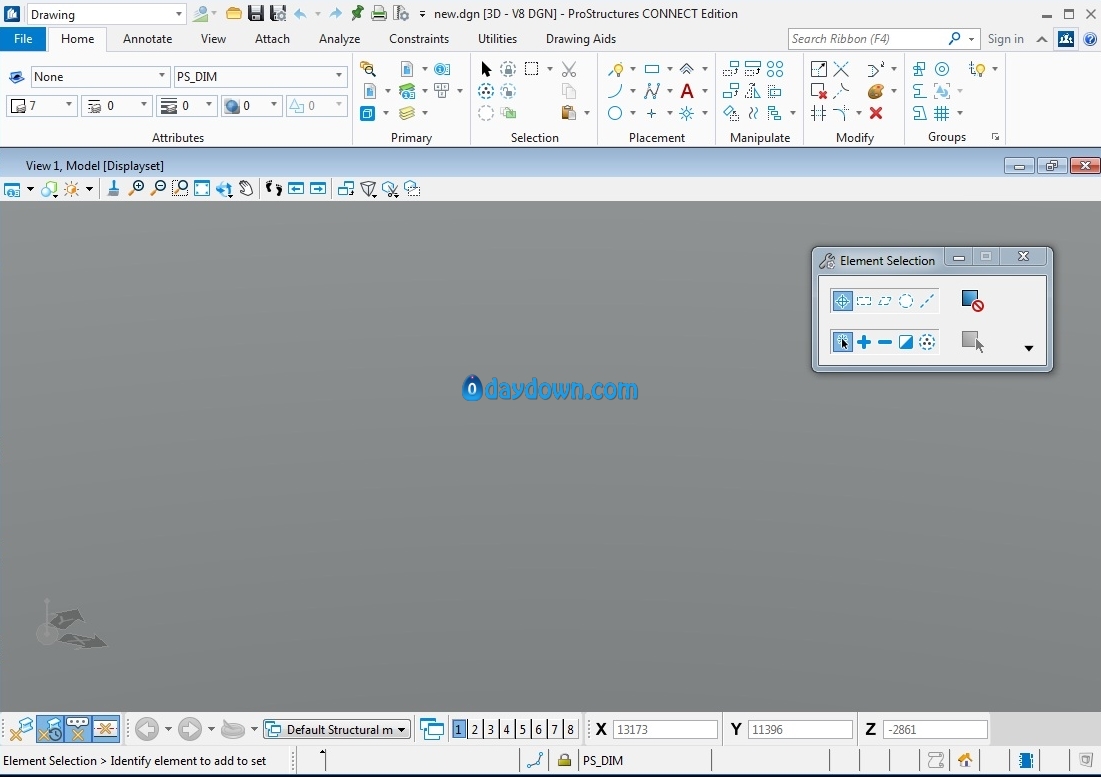Click the home icon in status bar
1101x777 pixels.
pyautogui.click(x=965, y=760)
